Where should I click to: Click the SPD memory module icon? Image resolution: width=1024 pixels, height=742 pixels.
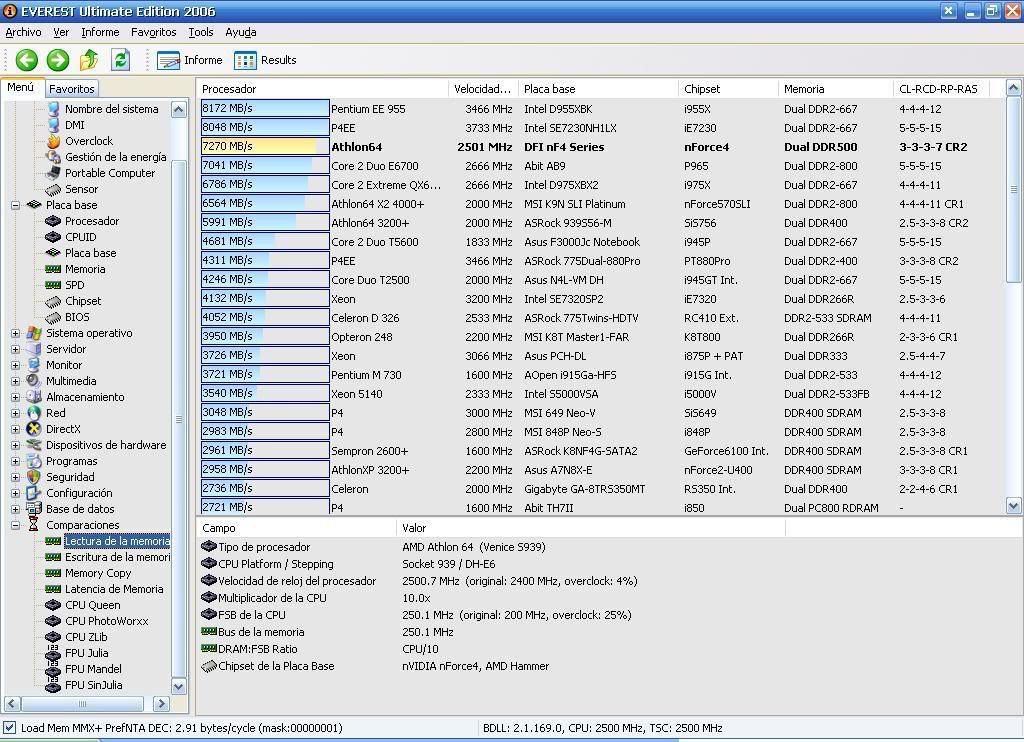coord(53,285)
